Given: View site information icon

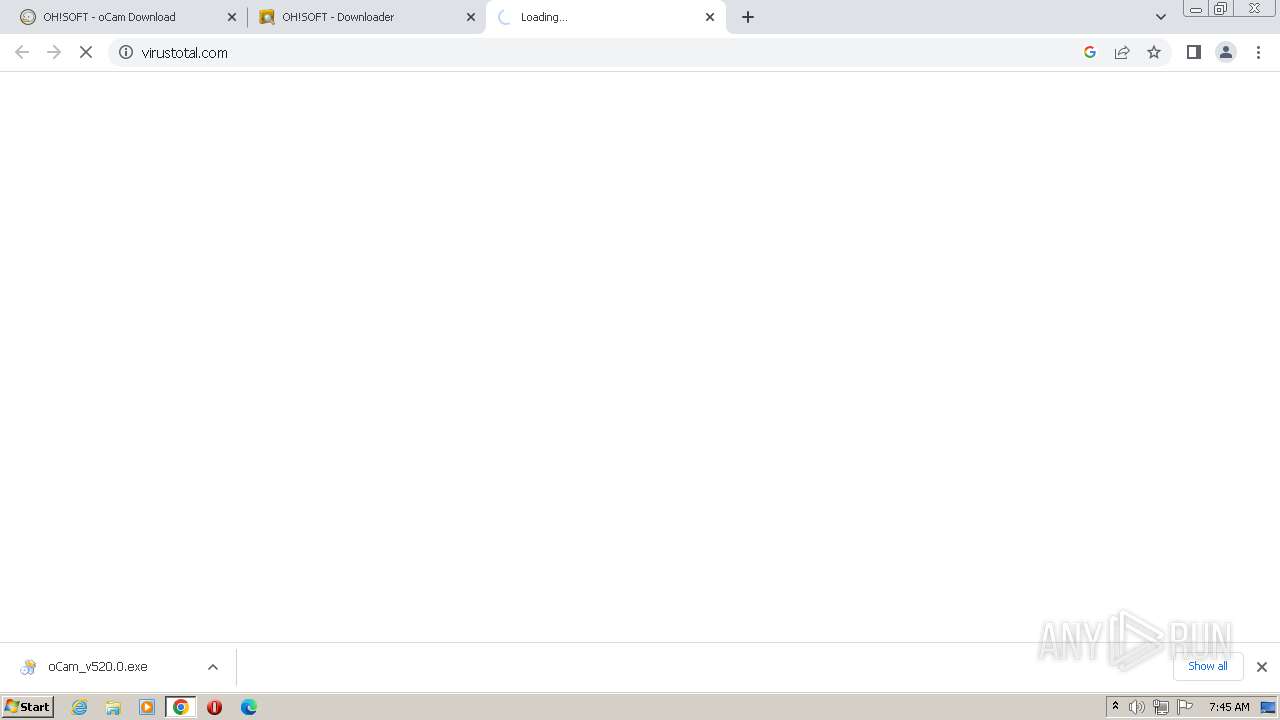Looking at the screenshot, I should 126,52.
